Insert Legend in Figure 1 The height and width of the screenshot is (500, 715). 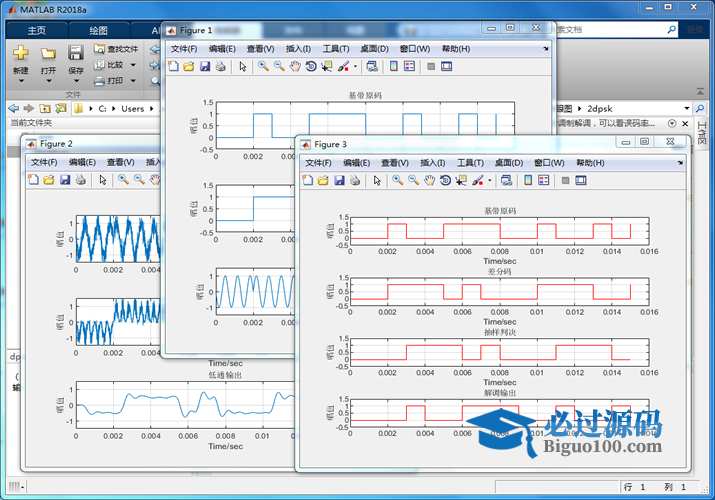coord(409,67)
